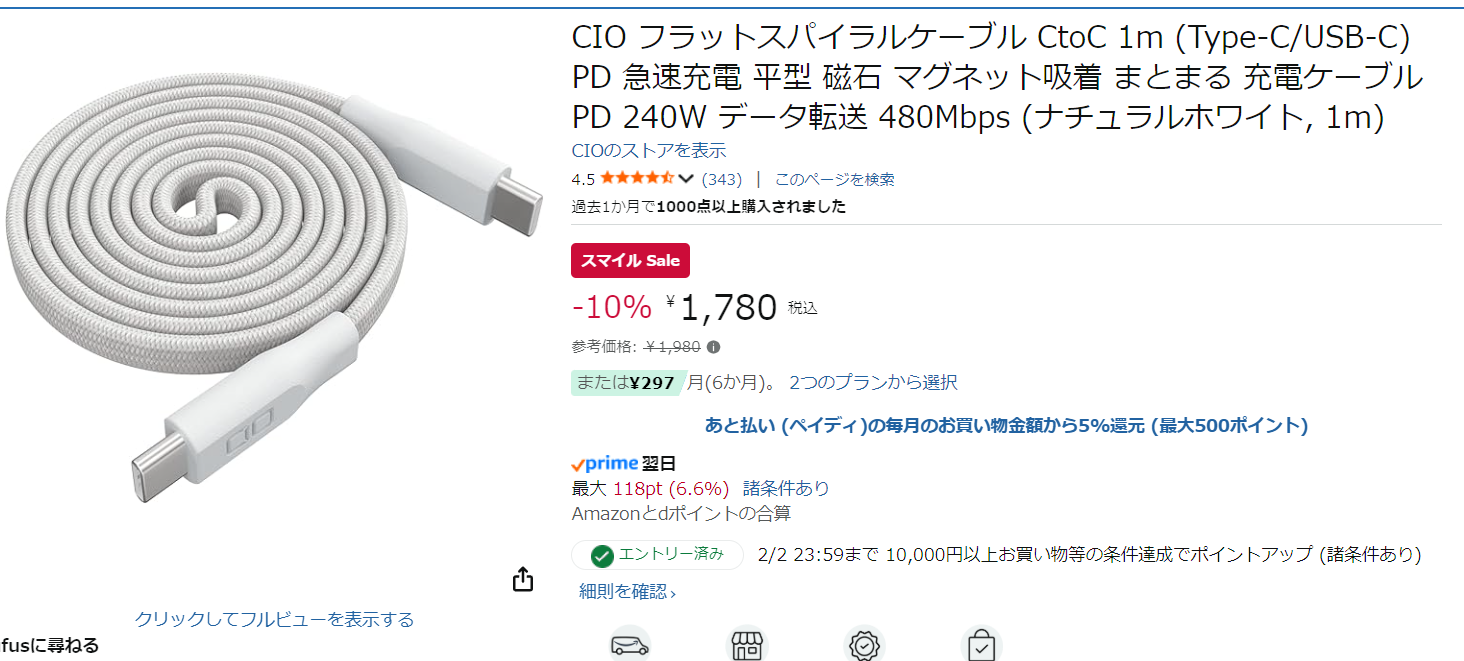This screenshot has width=1464, height=661.
Task: Click the warranty badge icon
Action: click(x=862, y=645)
